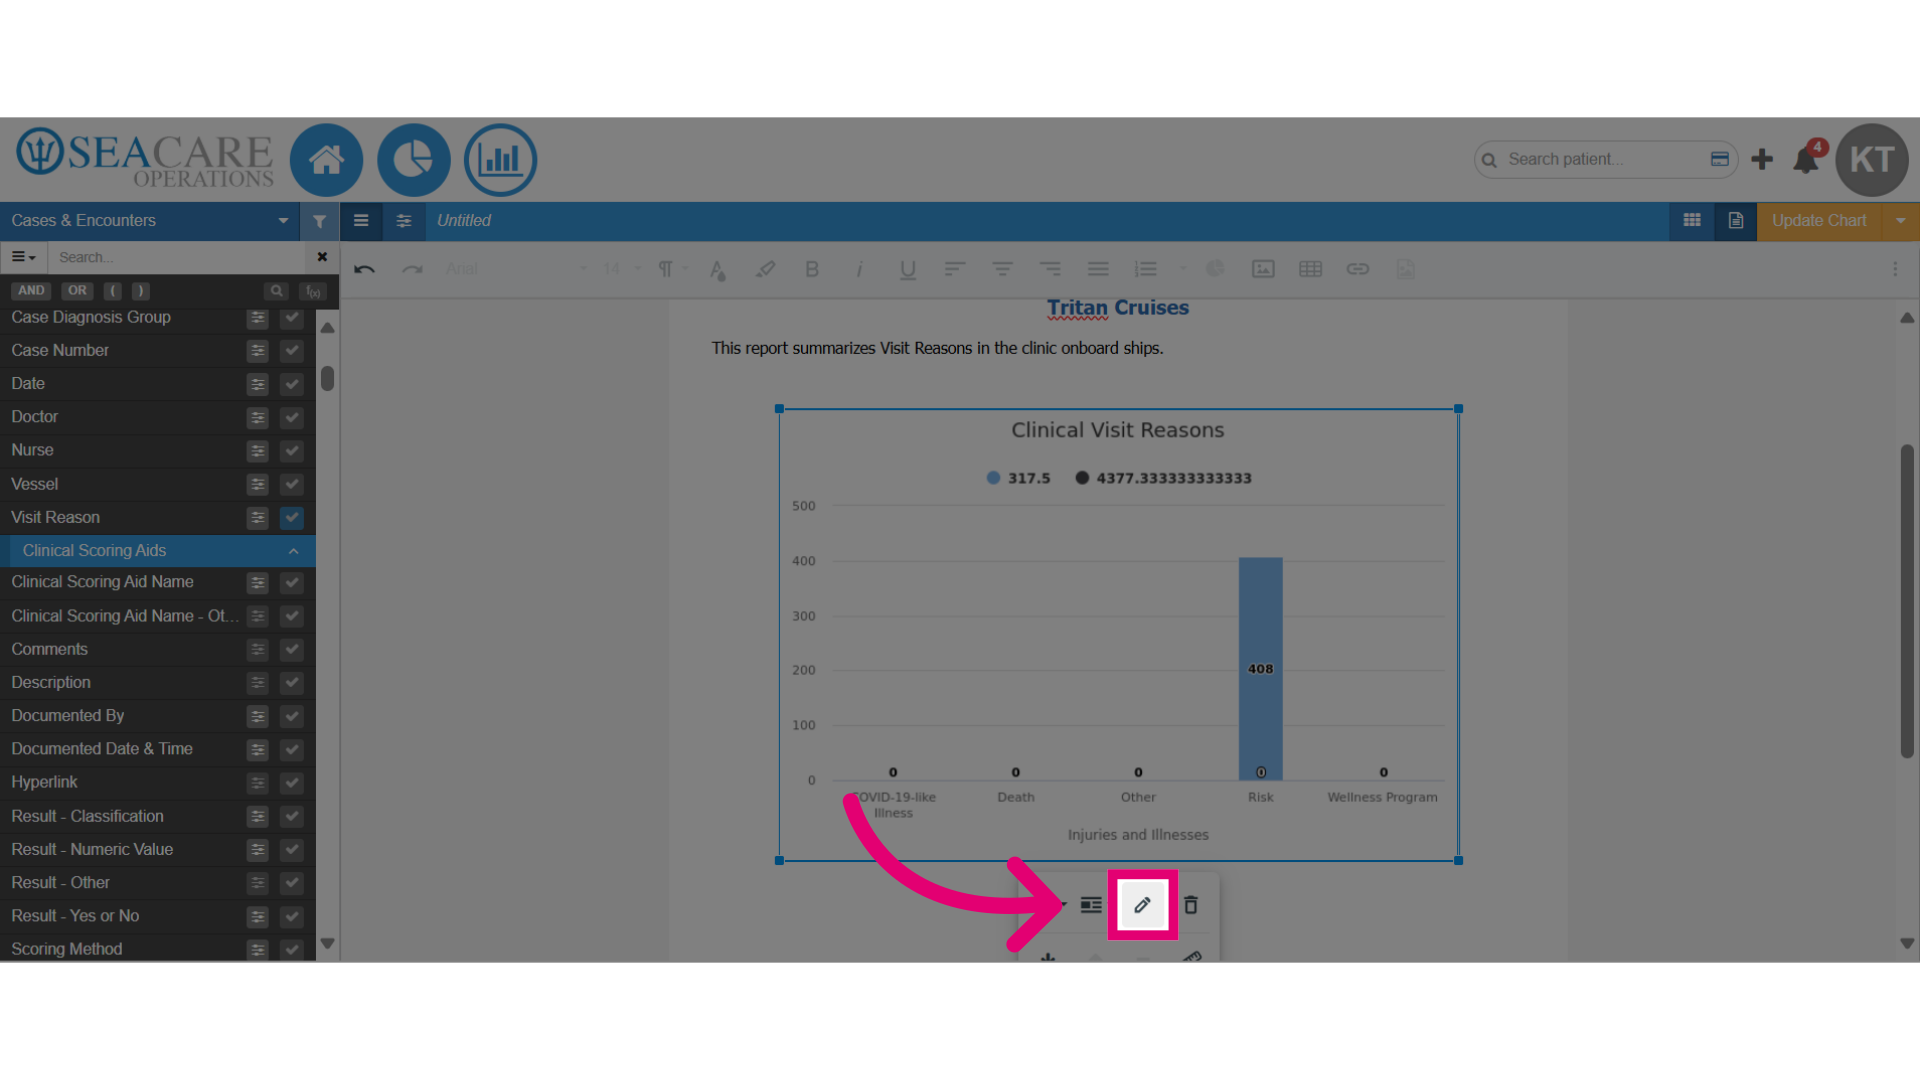Toggle Description field checkbox
Screen dimensions: 1920x1080
coord(292,683)
